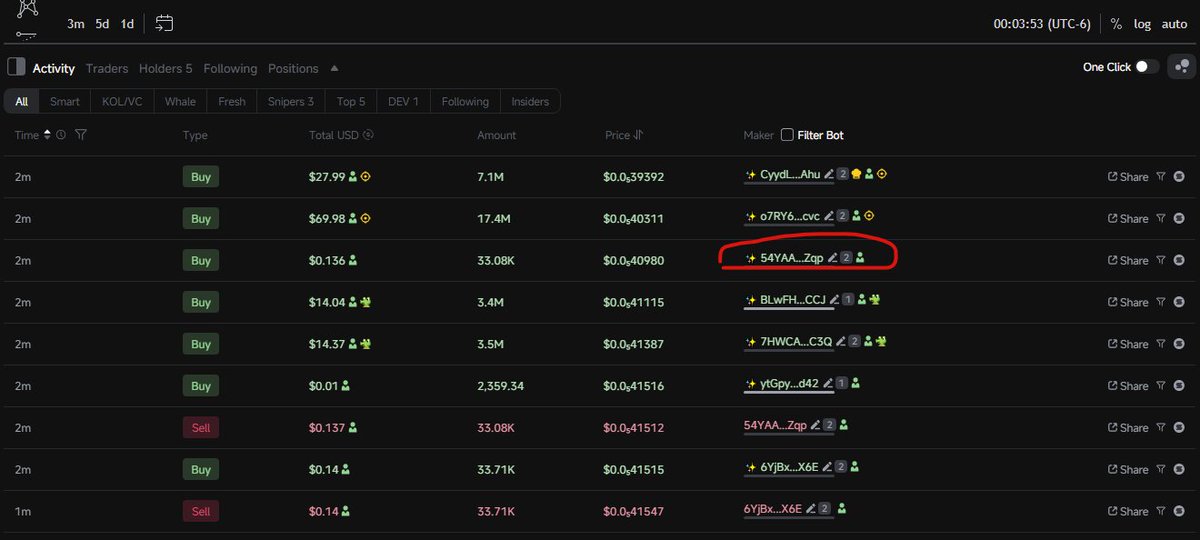Filter by maker funnel in $69.98 row
1200x540 pixels.
tap(1161, 218)
